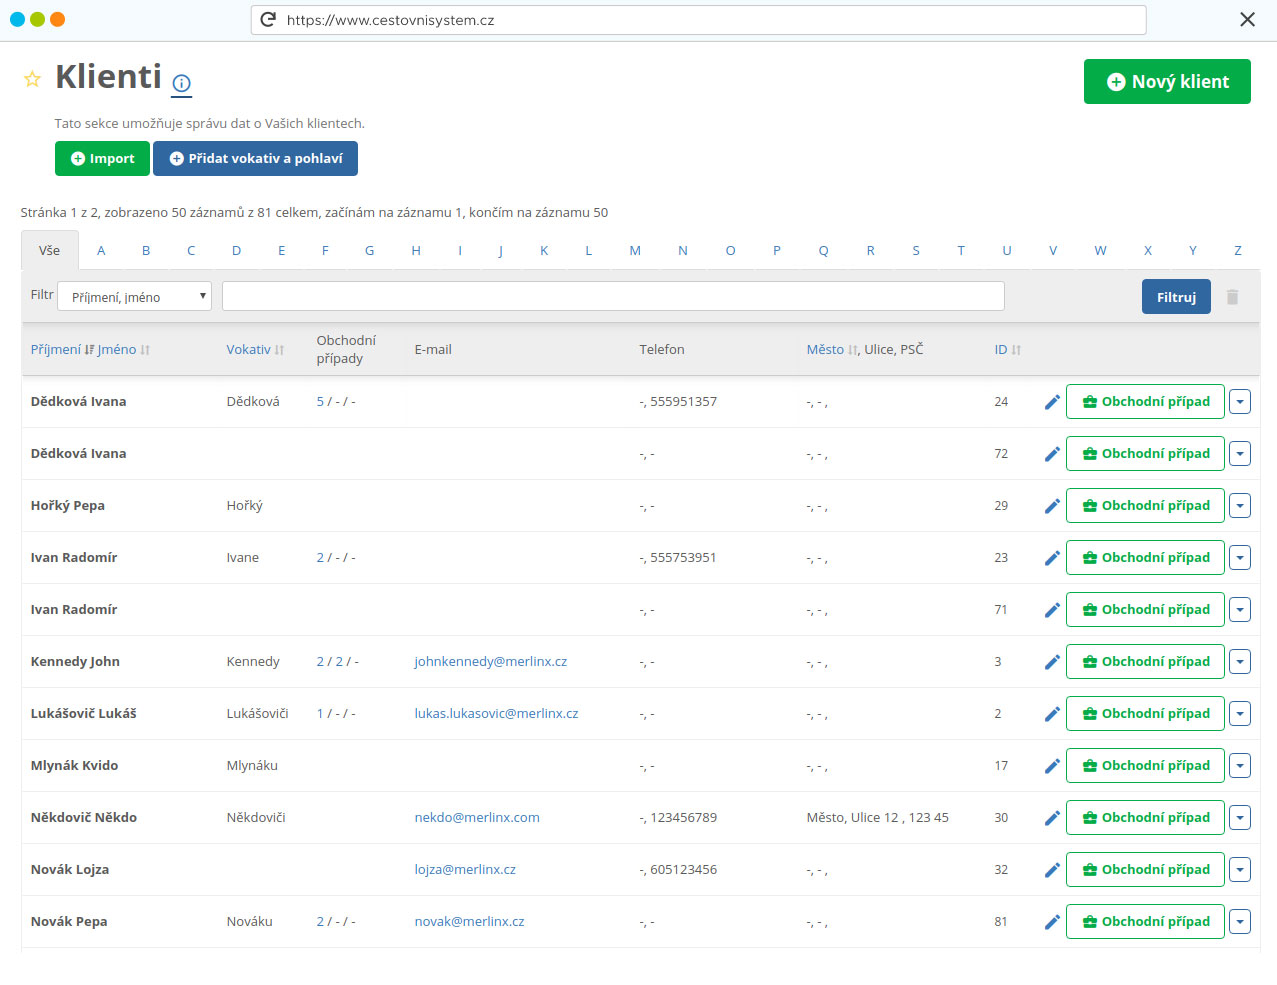
Task: Open the Příjmení, jméno filter dropdown
Action: tap(135, 296)
